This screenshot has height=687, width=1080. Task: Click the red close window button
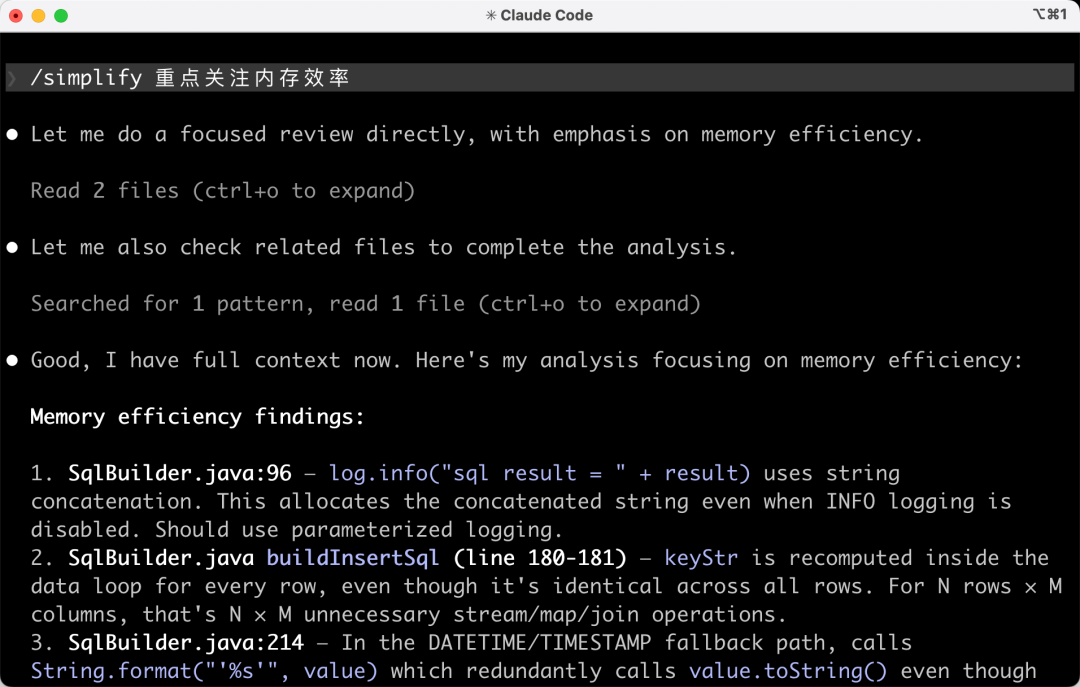tap(16, 15)
